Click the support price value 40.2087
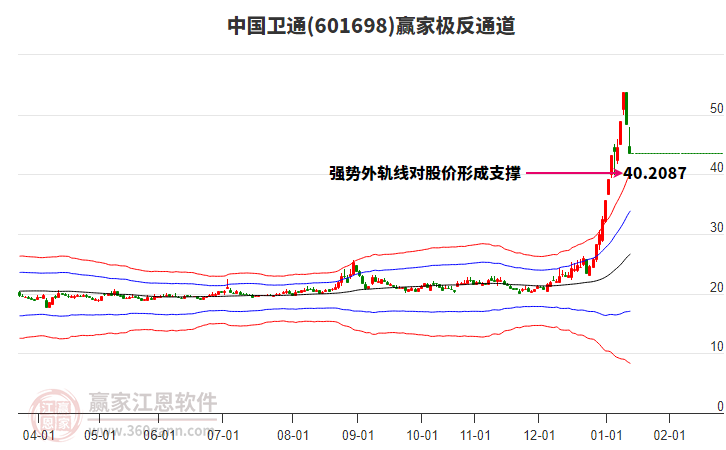Screen dimensions: 726x450 [655, 173]
